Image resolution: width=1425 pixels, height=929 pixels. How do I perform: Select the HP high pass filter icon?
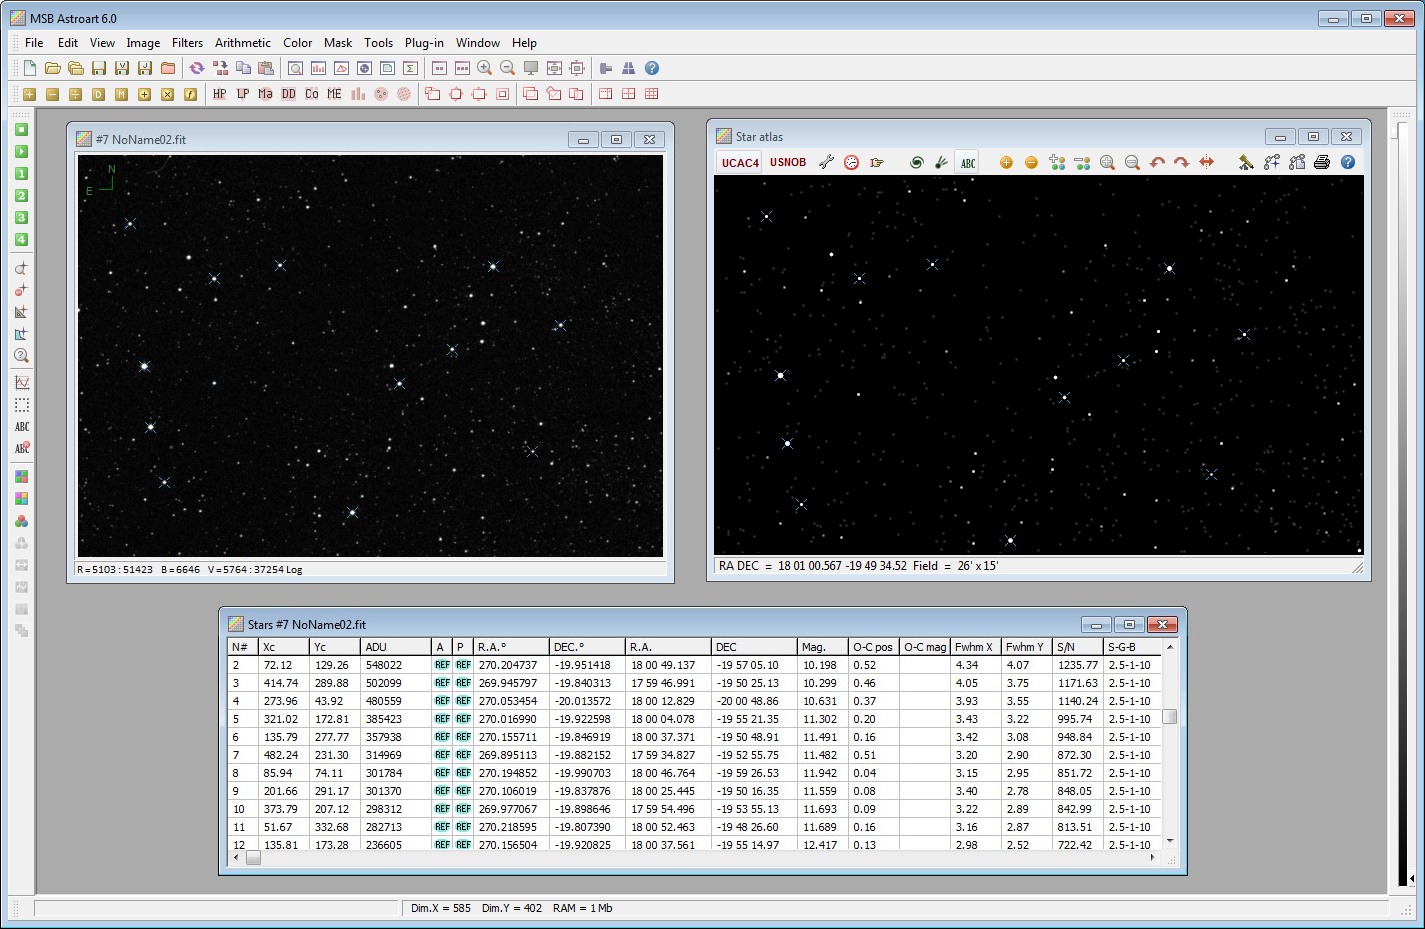[x=220, y=93]
